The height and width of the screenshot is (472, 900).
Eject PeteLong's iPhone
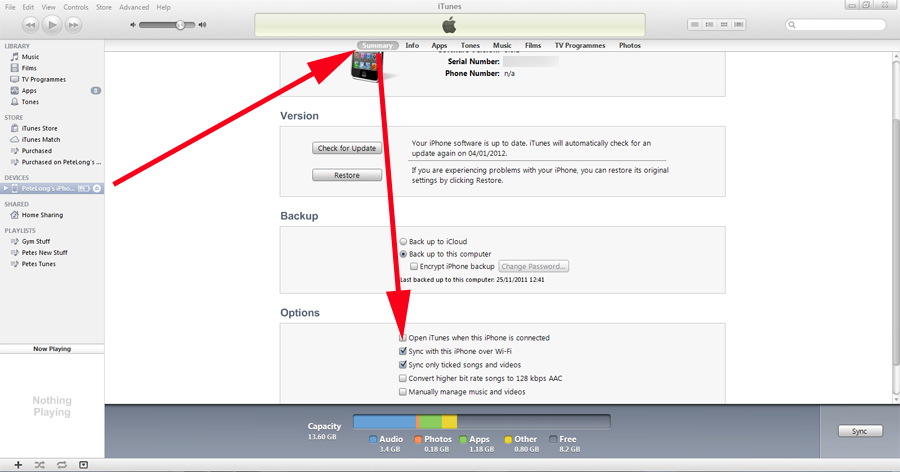click(97, 188)
